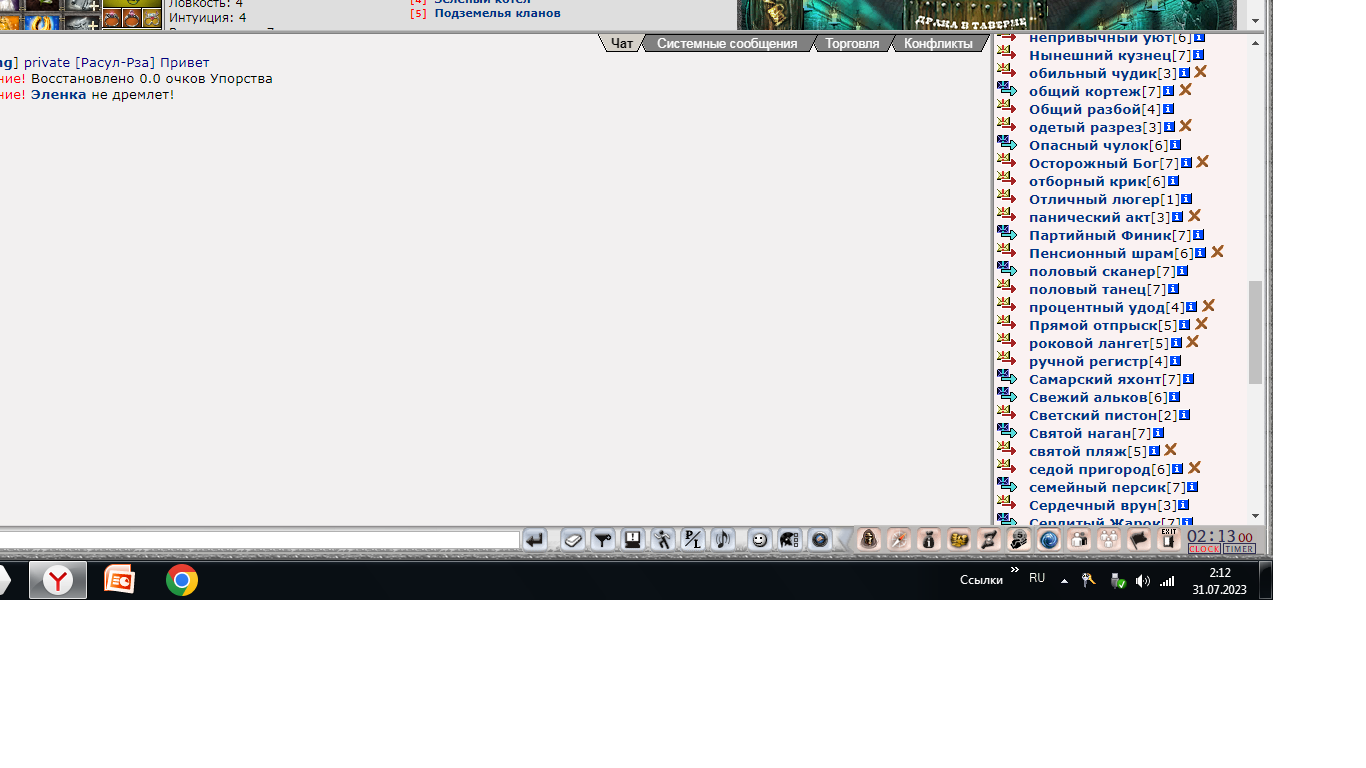Click player name Светский пистон

tap(1093, 415)
